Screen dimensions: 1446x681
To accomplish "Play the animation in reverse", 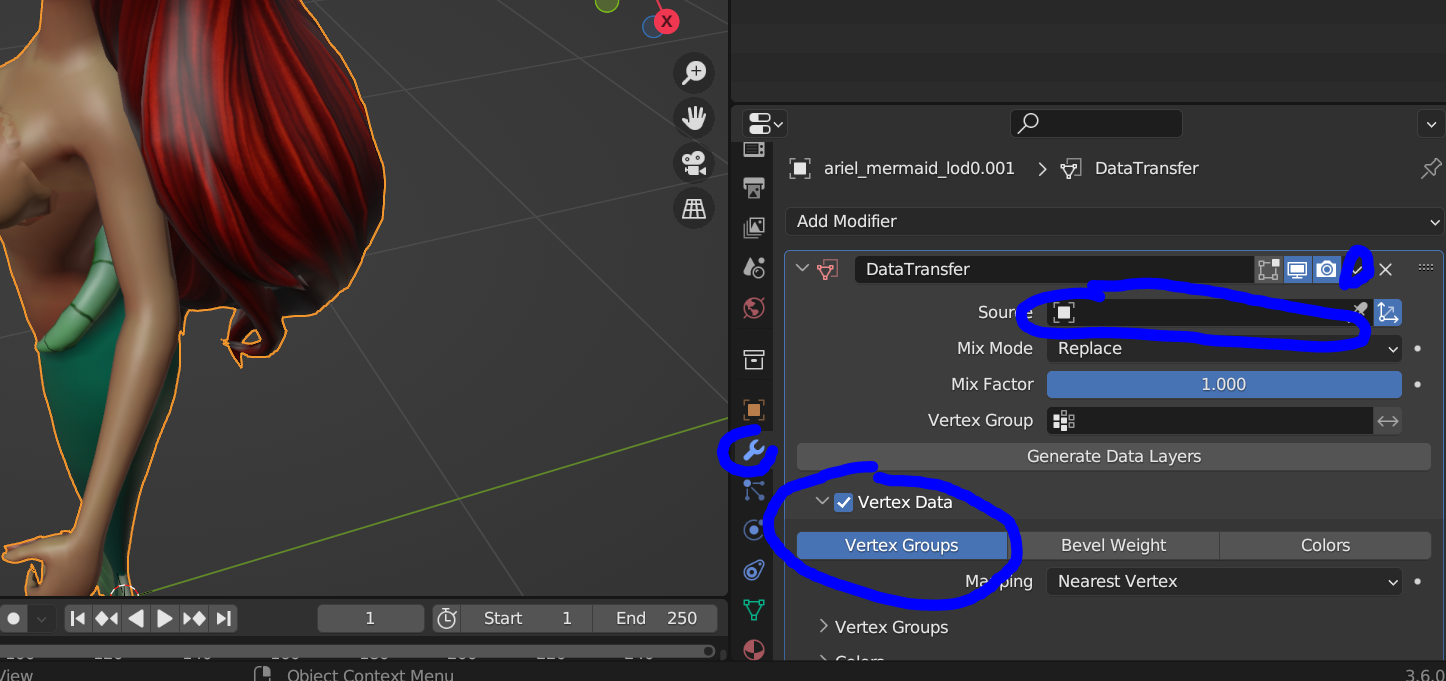I will 136,619.
